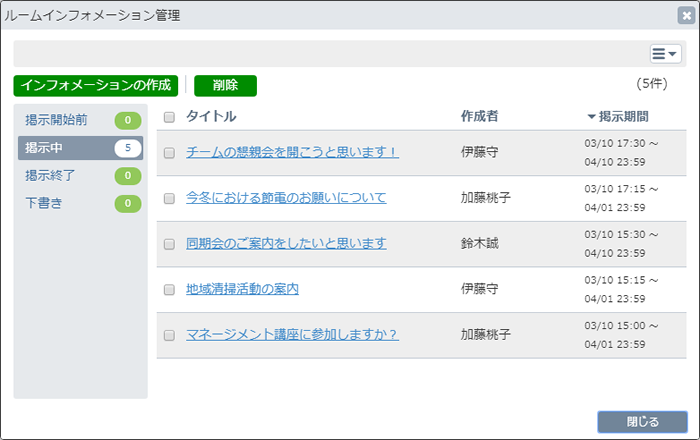Sort by 掲示期間 column arrow
This screenshot has width=700, height=440.
pos(591,117)
